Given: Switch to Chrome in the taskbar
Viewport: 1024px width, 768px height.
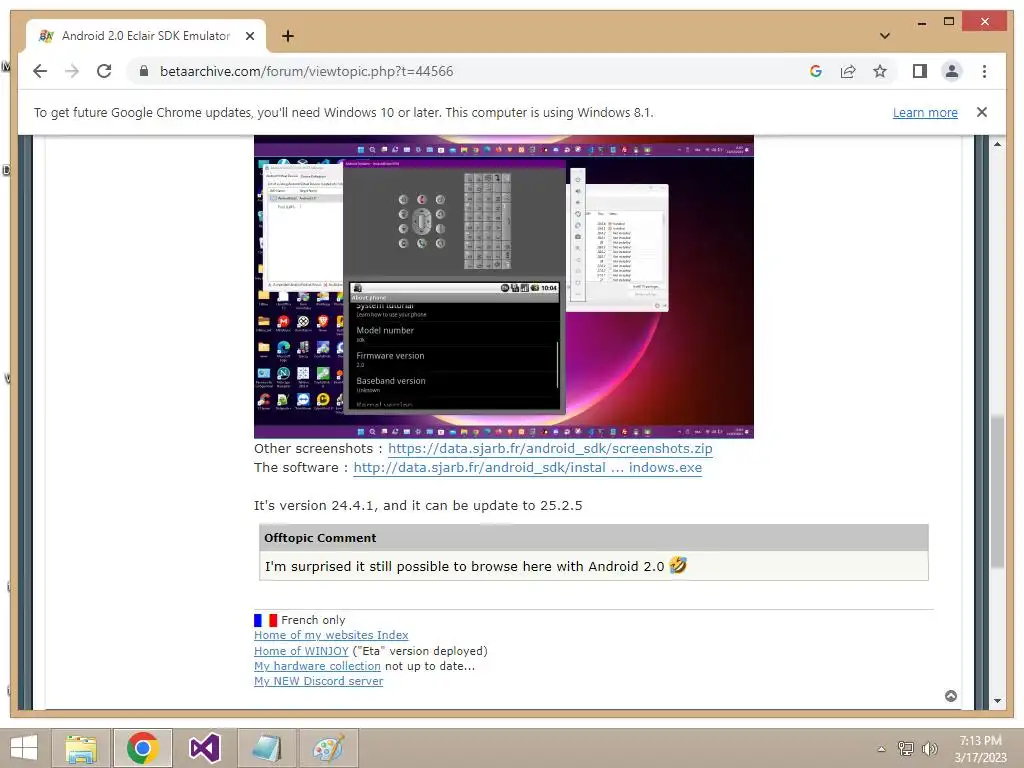Looking at the screenshot, I should [x=142, y=748].
